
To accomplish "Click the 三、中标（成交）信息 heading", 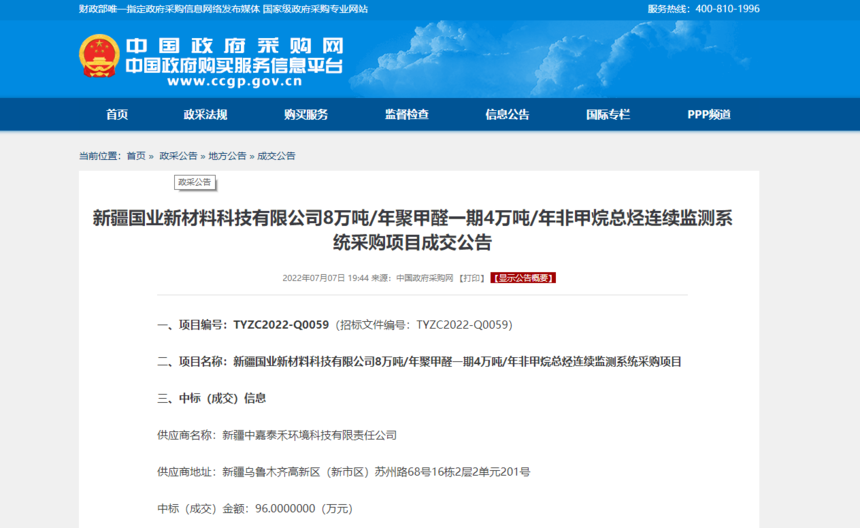I will point(212,399).
